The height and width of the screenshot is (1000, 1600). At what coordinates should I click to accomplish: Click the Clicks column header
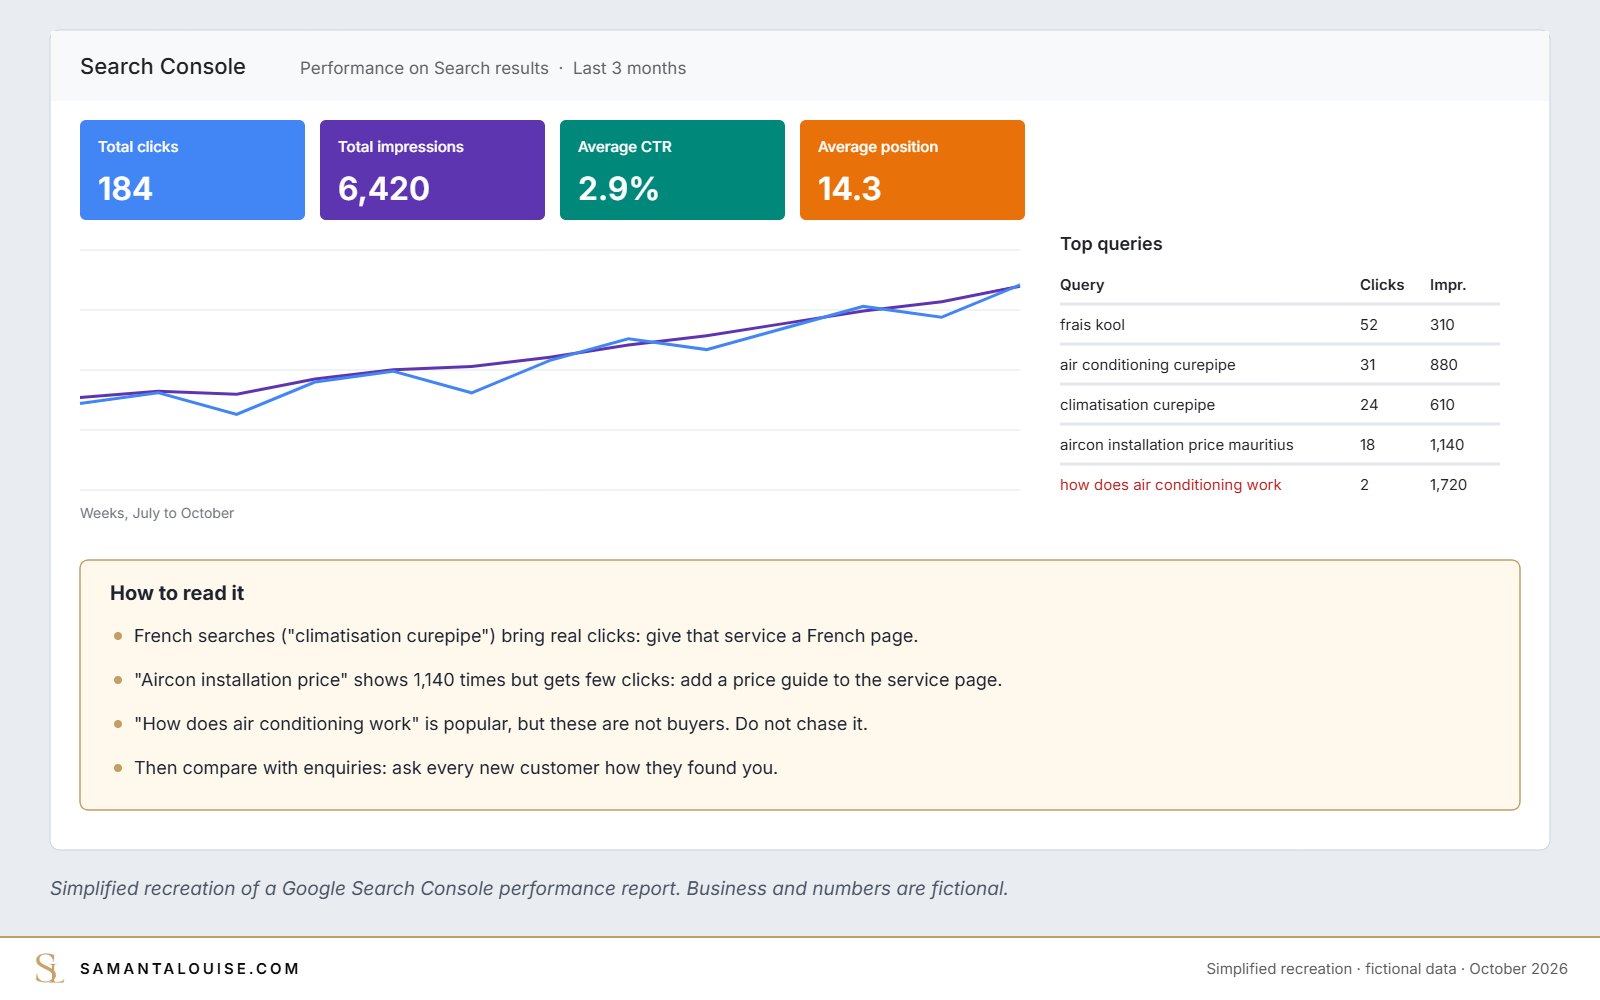[1382, 285]
